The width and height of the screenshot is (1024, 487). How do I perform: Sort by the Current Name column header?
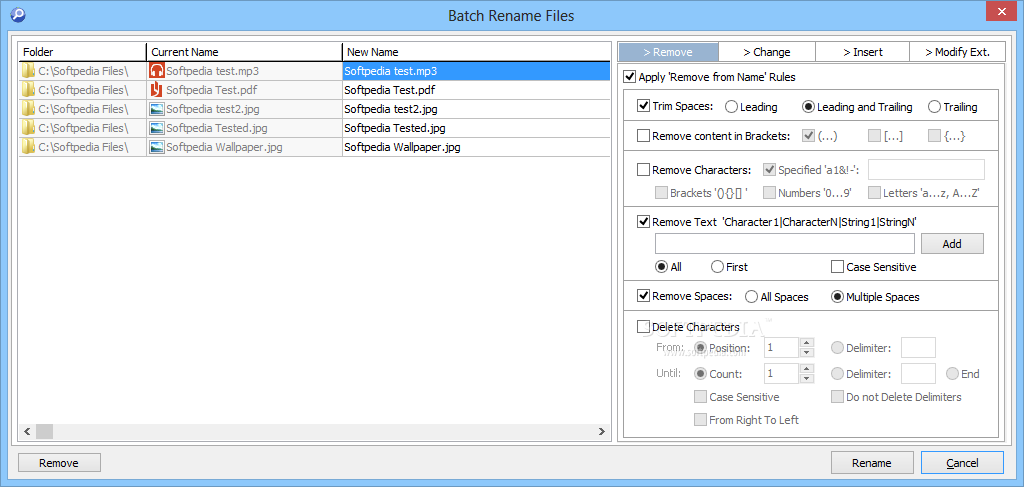(x=244, y=52)
